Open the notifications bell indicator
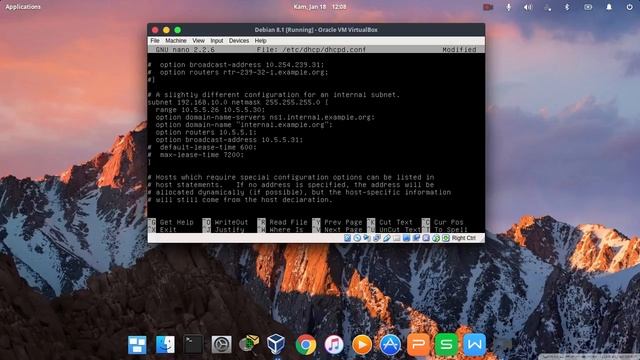Screen dimensions: 640x360 (609, 7)
